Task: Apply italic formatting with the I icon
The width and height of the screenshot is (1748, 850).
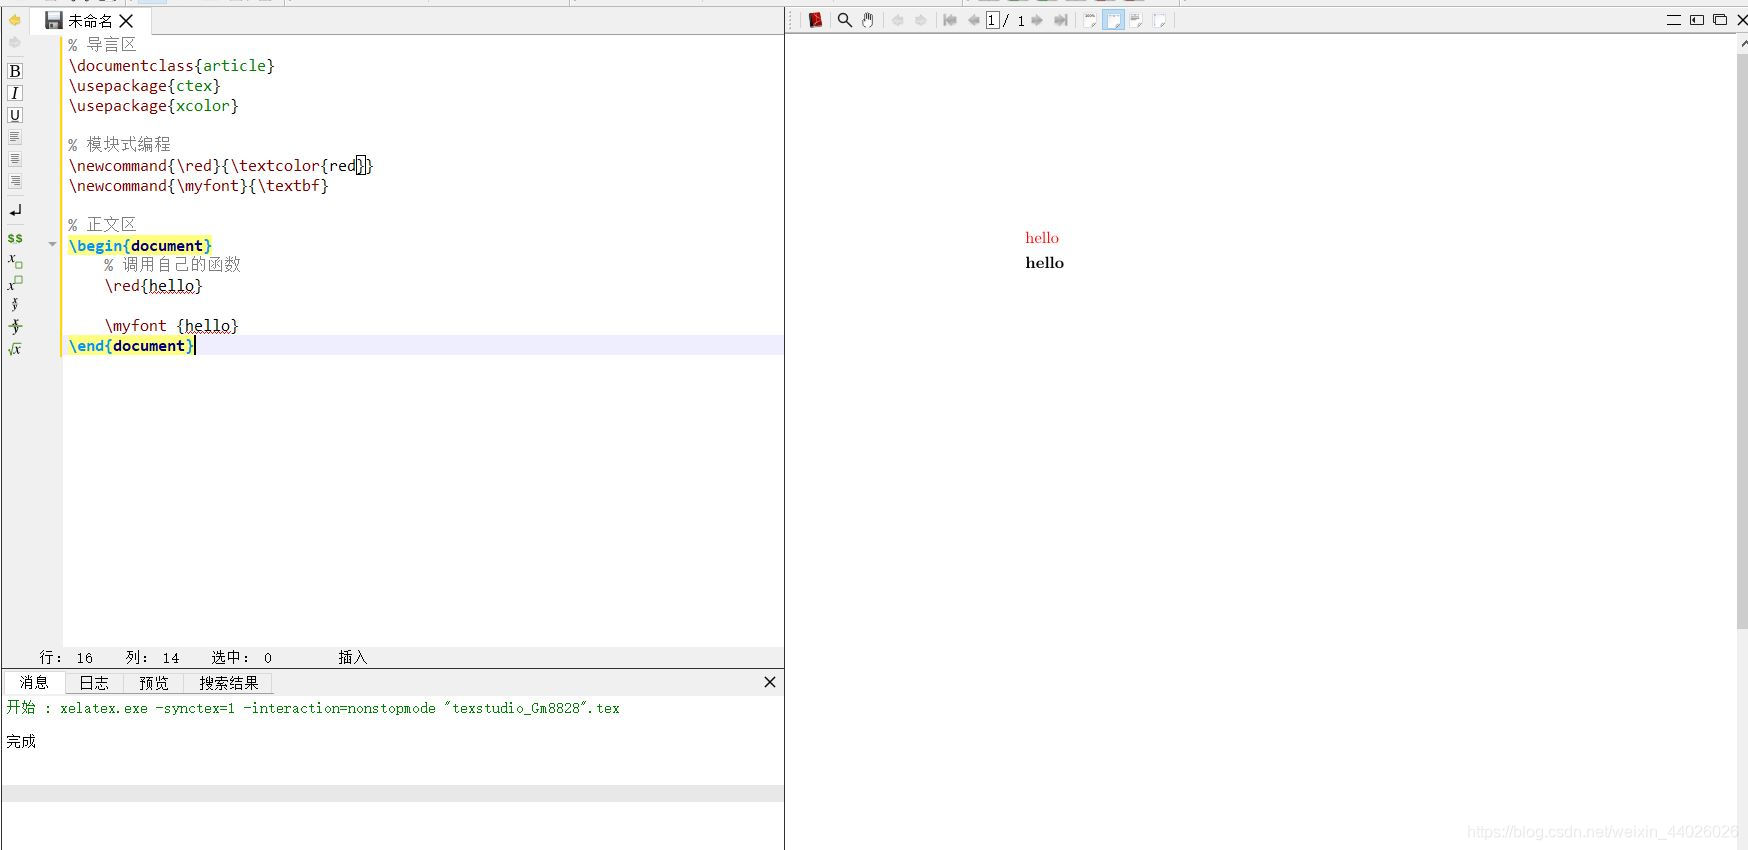Action: coord(15,93)
